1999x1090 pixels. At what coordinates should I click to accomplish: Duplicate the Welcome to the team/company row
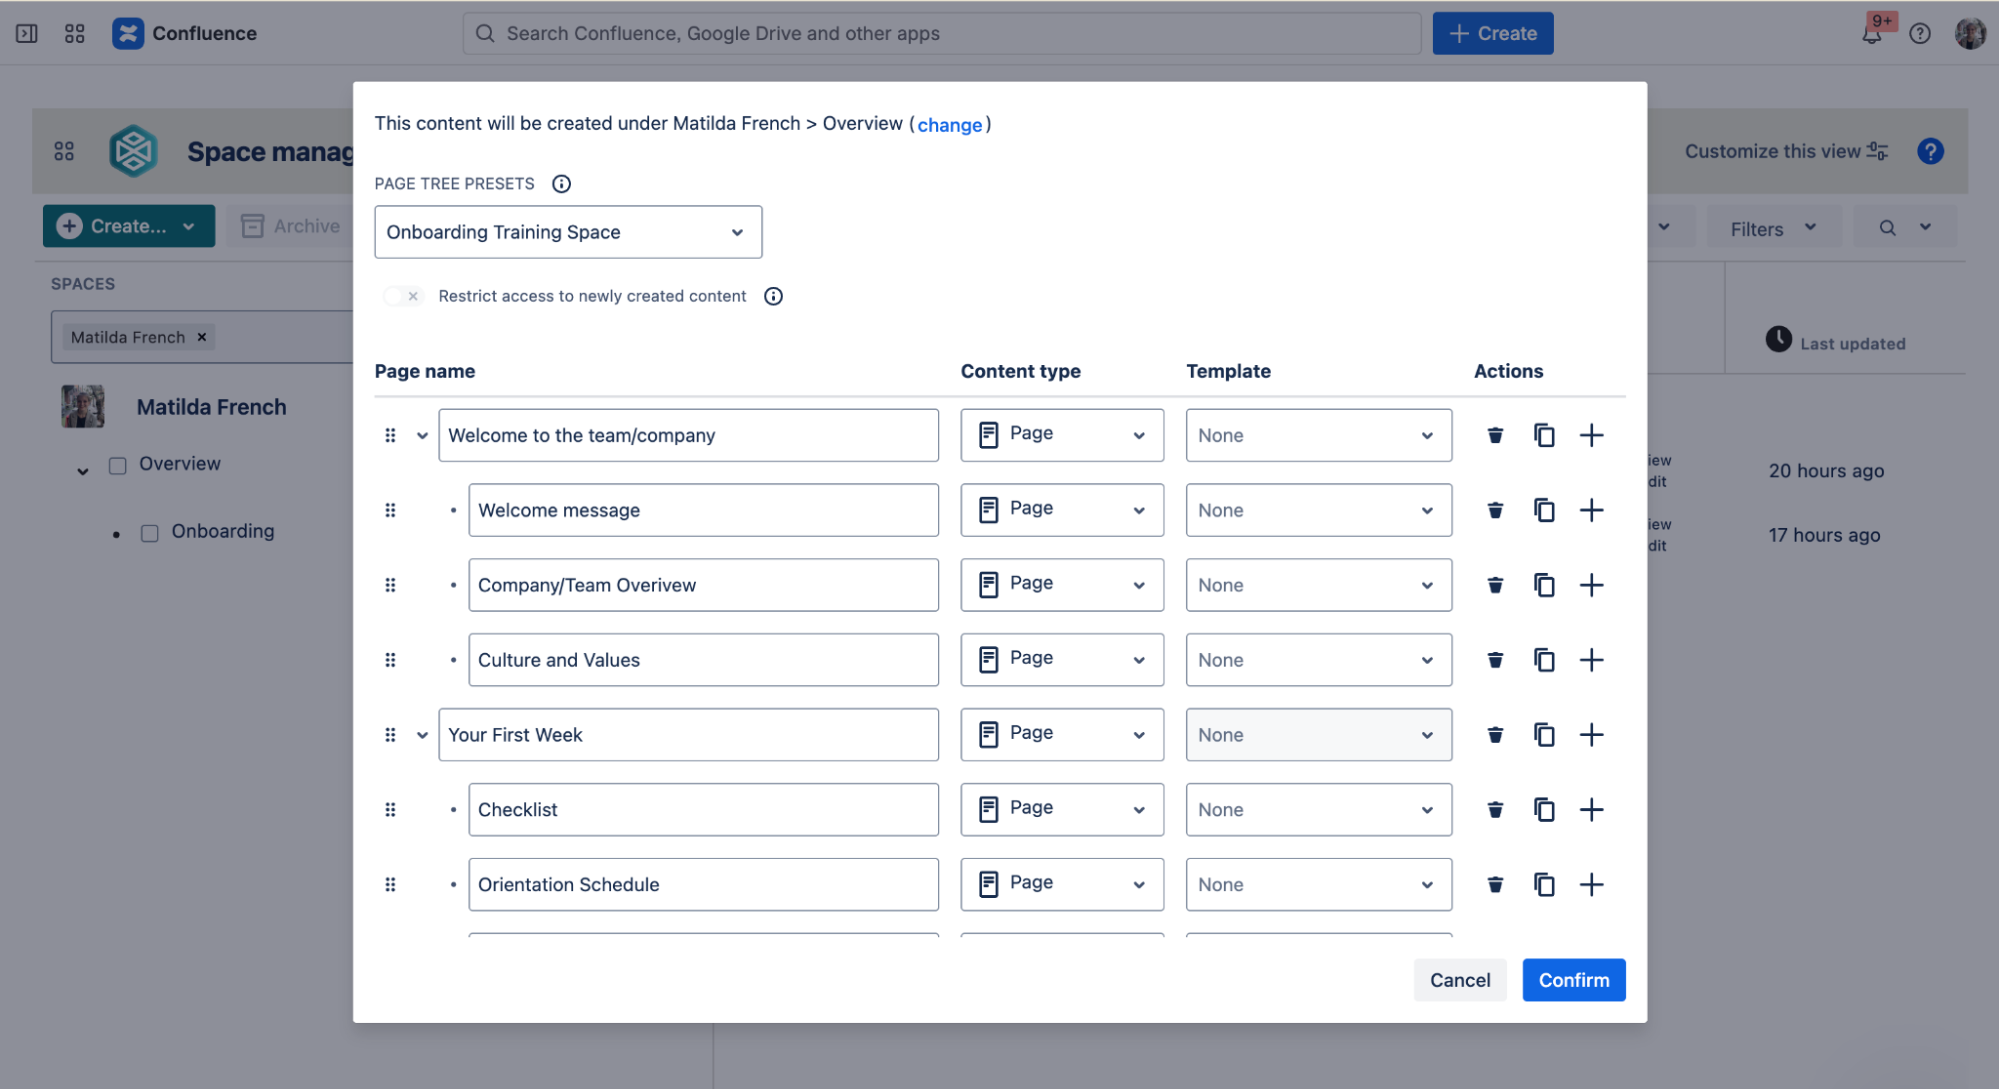[x=1544, y=435]
